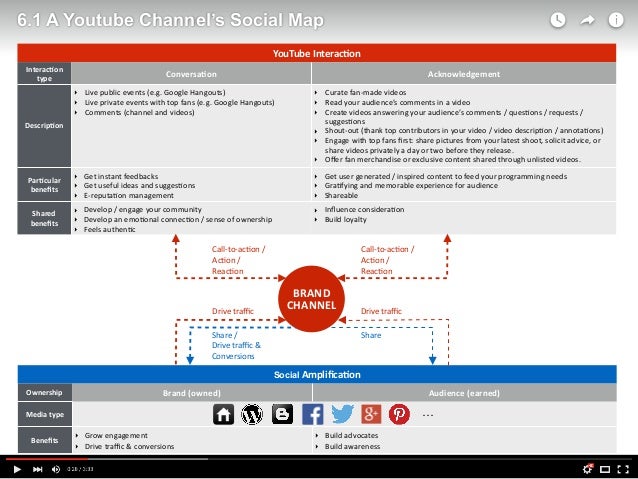This screenshot has width=638, height=479.
Task: Click the Interaction type label
Action: (44, 74)
